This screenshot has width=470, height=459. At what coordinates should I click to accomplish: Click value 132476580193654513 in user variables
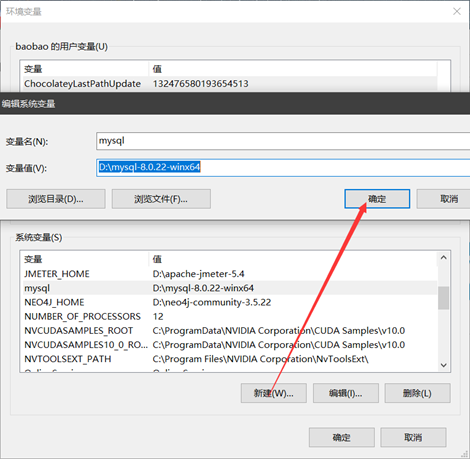(x=200, y=84)
